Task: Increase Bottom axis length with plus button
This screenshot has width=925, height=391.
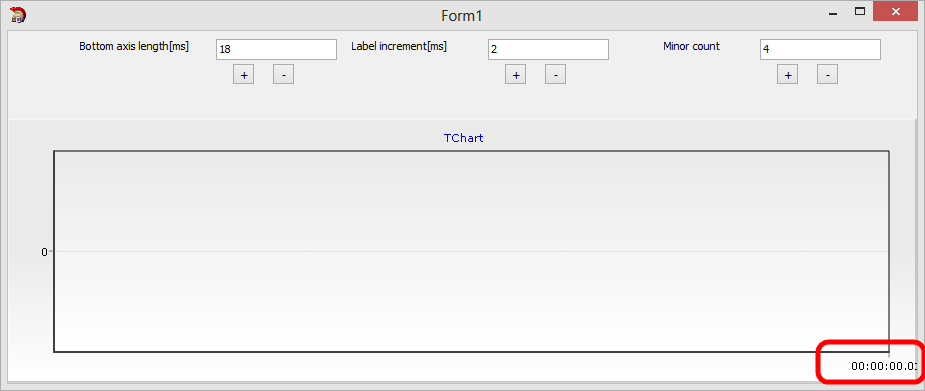Action: coord(244,74)
